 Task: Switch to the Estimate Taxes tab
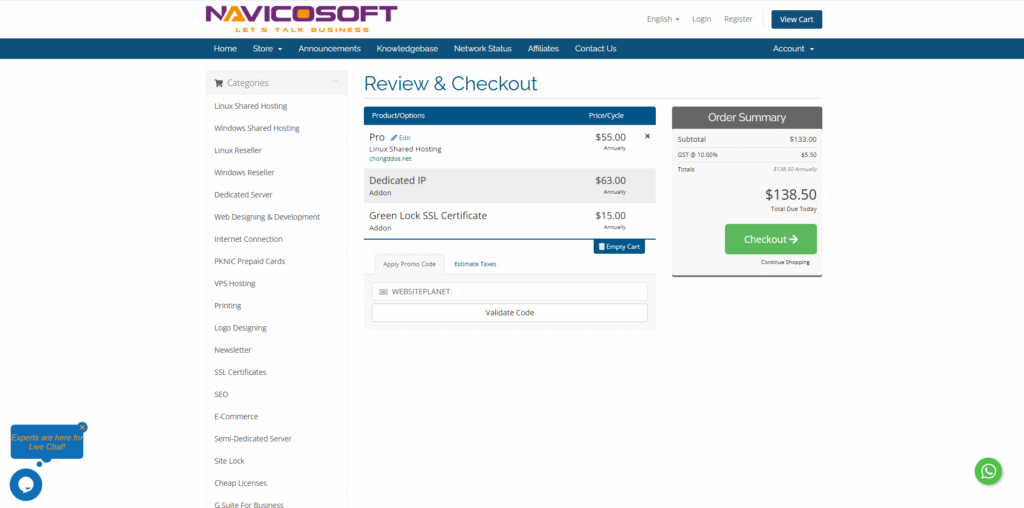(475, 264)
